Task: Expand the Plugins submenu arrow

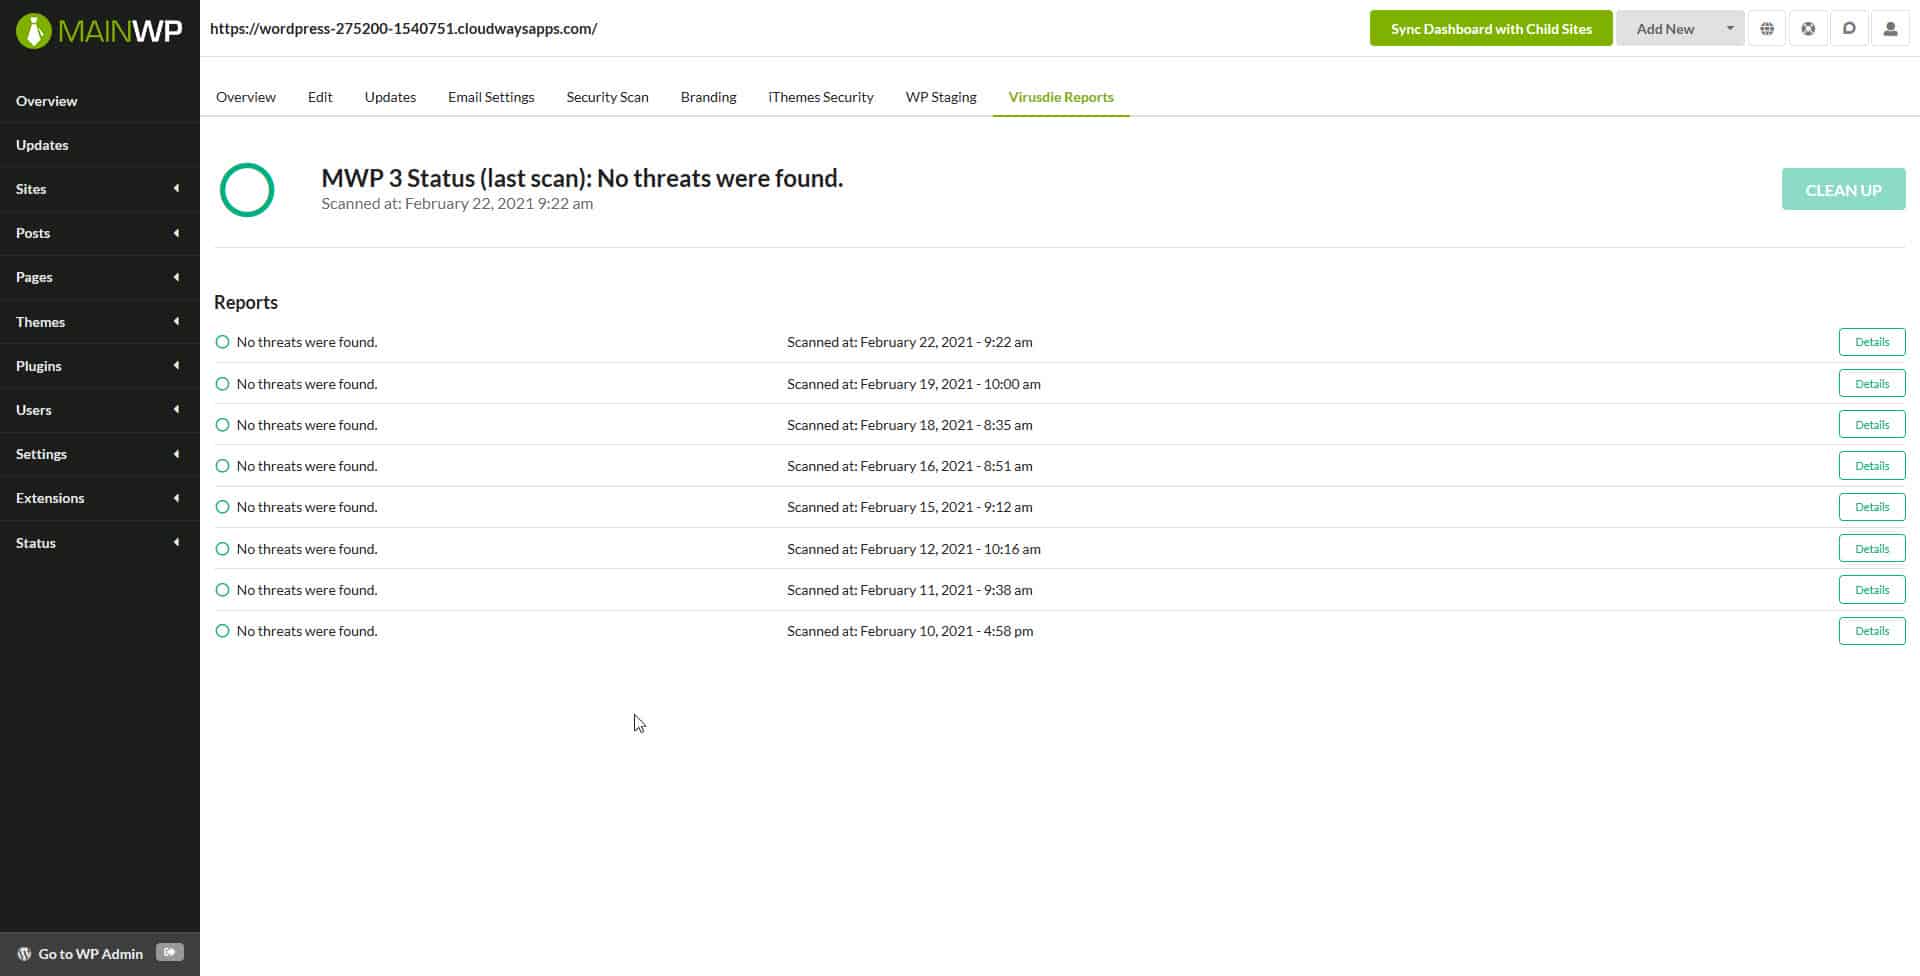Action: (176, 366)
